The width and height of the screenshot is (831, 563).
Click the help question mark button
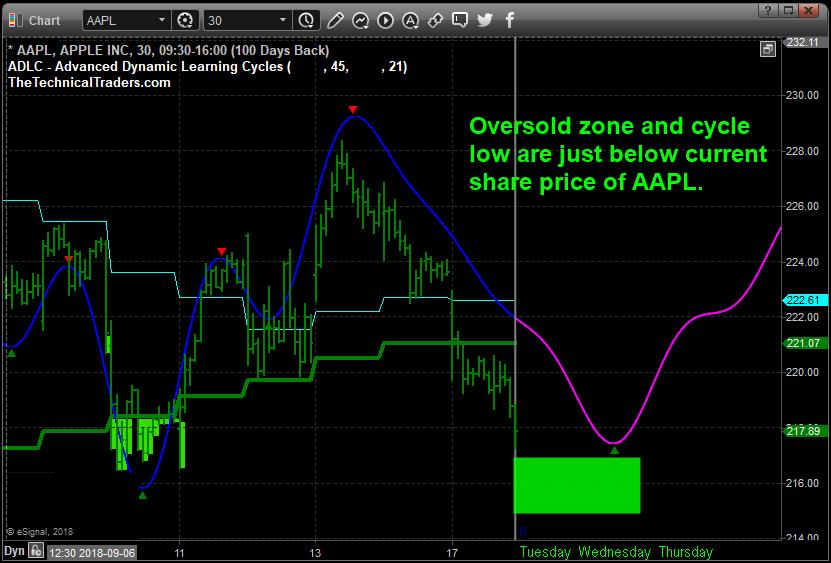(768, 10)
